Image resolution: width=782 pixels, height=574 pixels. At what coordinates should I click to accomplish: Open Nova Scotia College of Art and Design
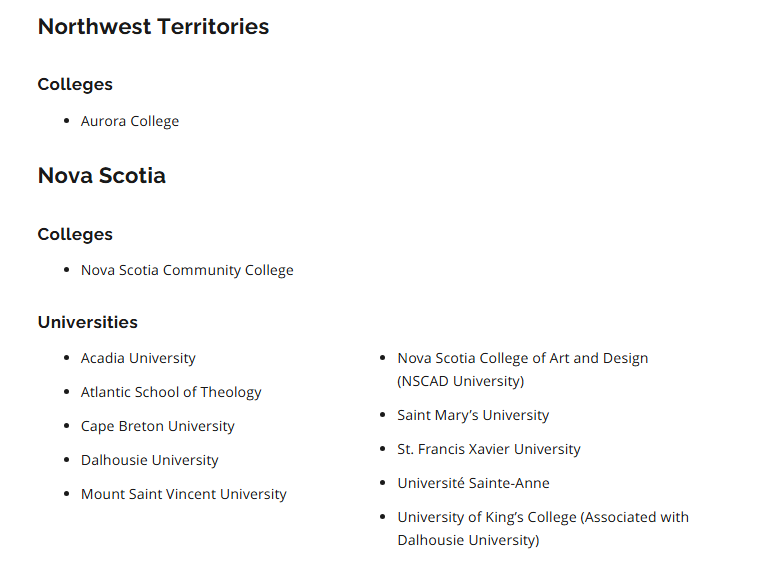tap(523, 370)
